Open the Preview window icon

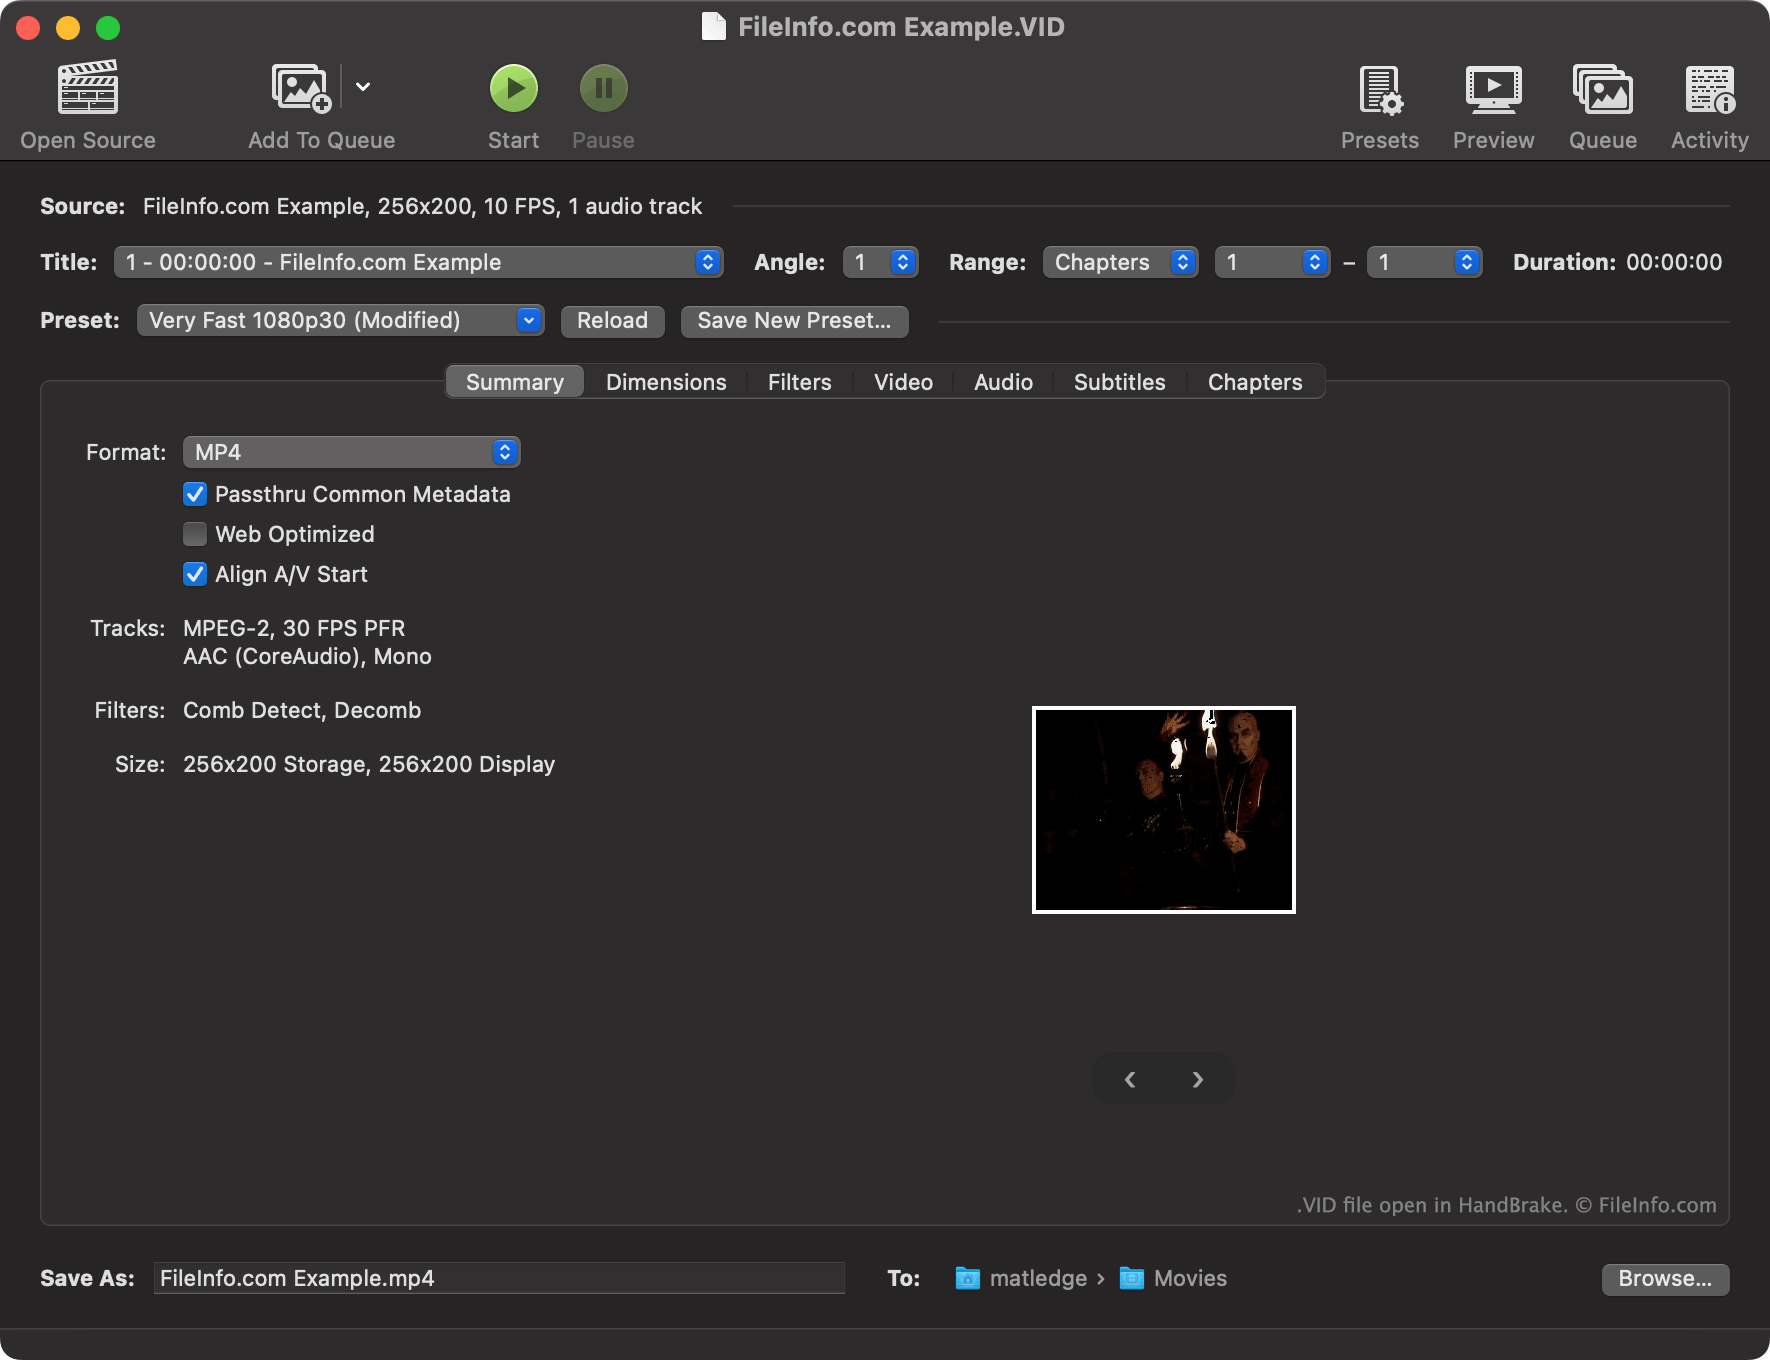click(1494, 89)
